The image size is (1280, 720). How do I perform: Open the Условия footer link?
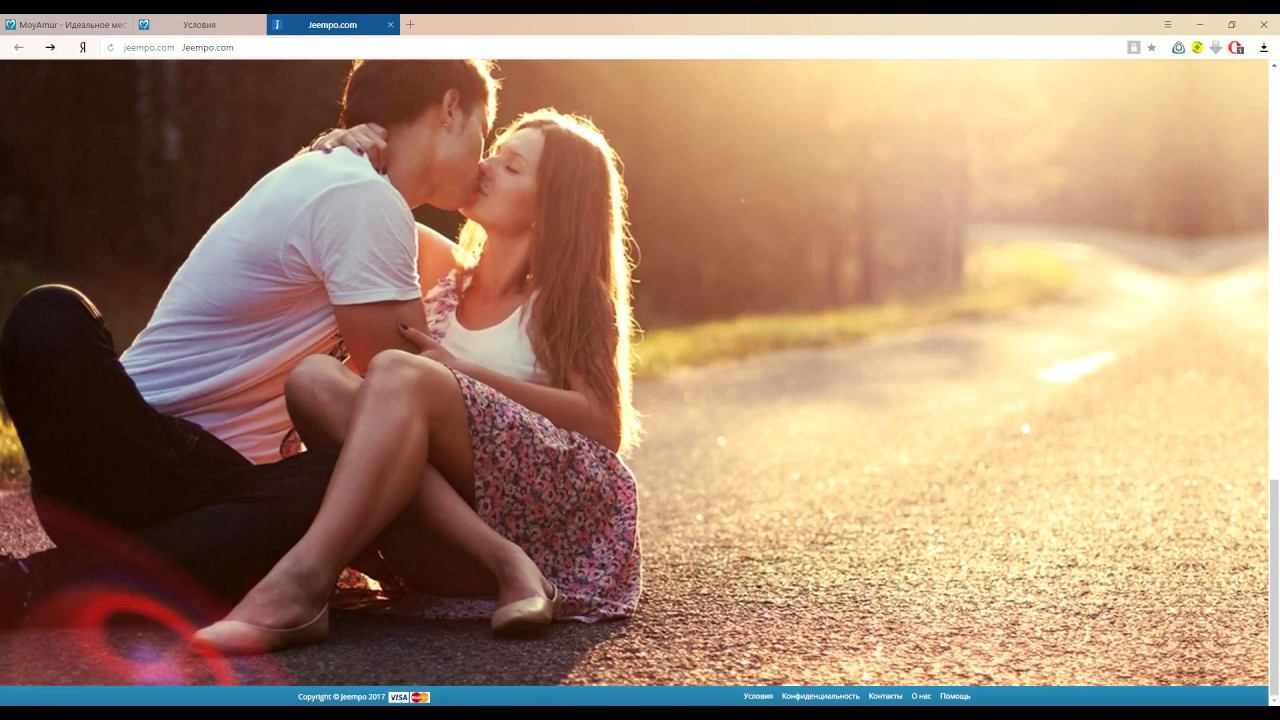[x=758, y=696]
